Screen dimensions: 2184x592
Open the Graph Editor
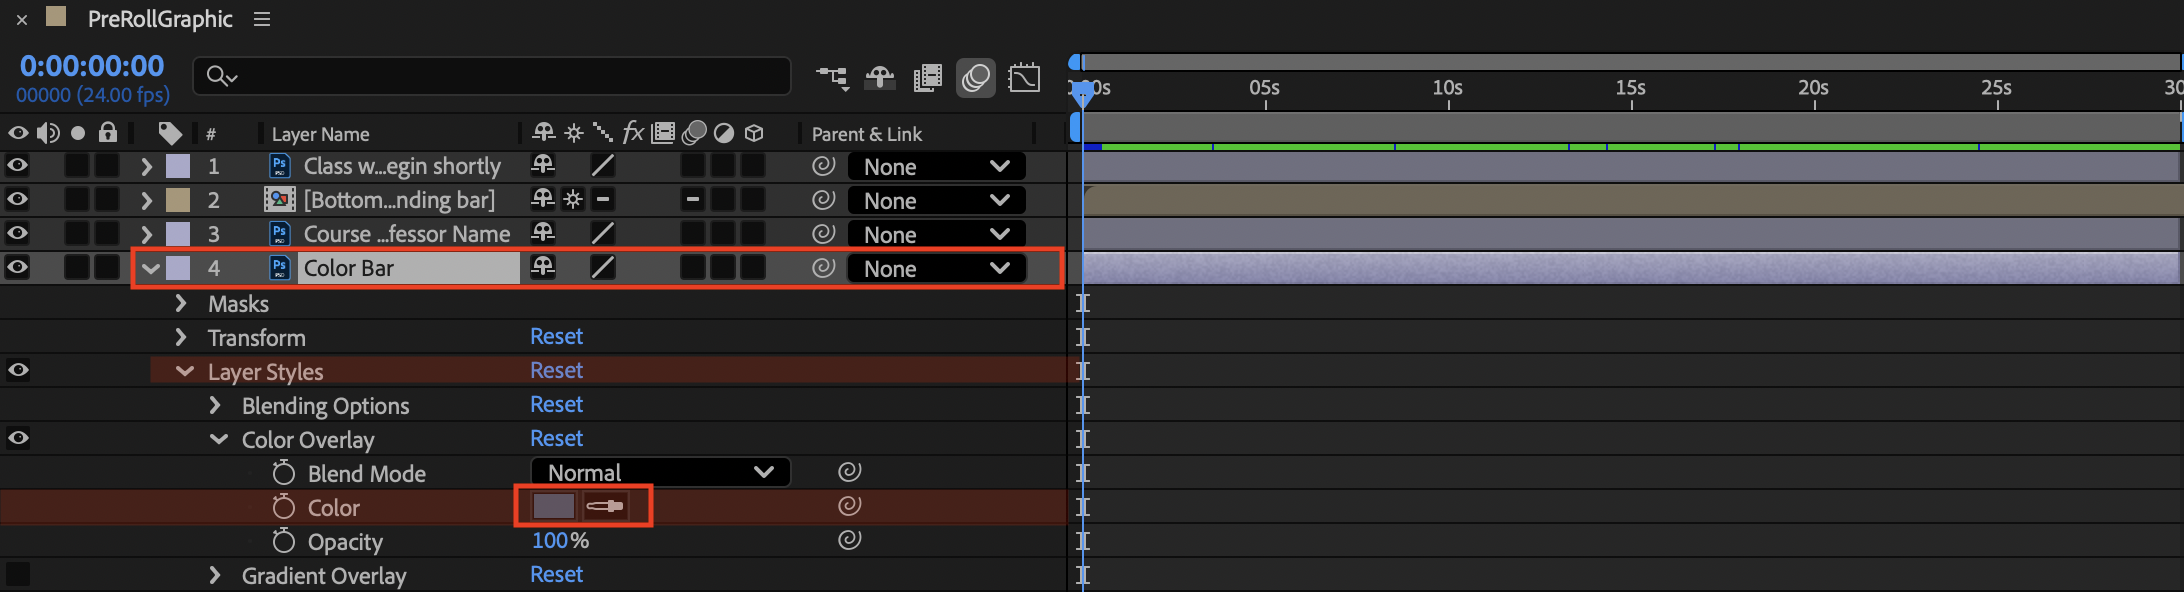[1025, 78]
